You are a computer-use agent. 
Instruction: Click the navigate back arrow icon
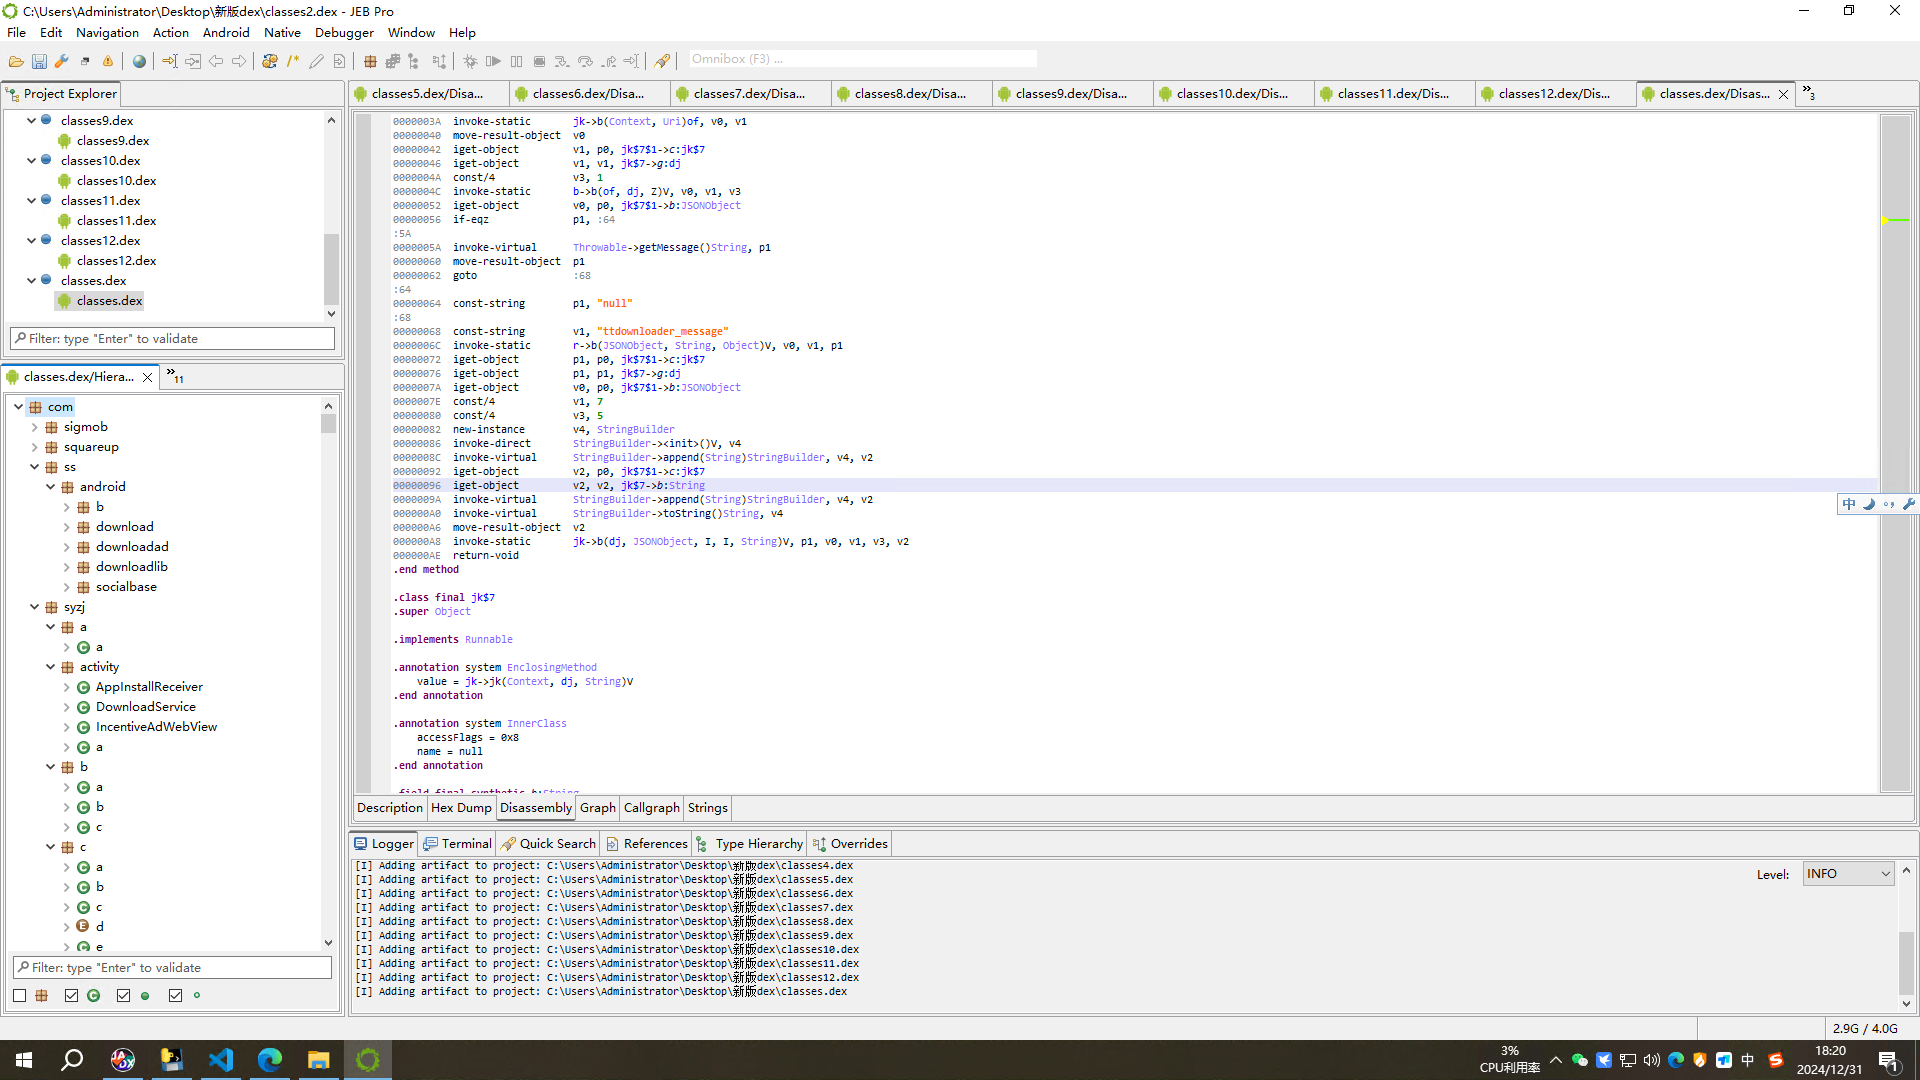coord(216,61)
